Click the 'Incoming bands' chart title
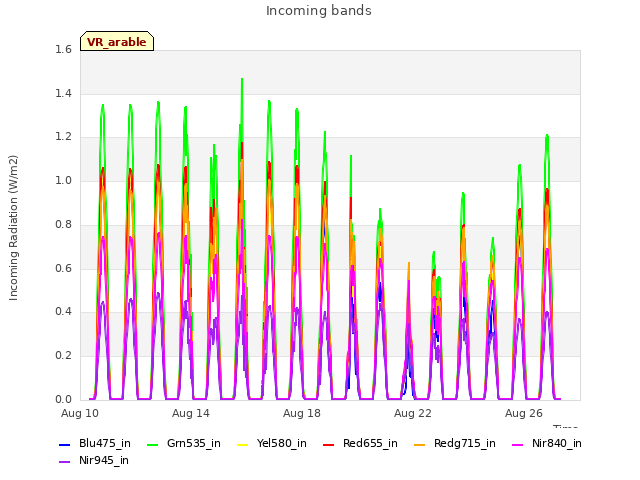Viewport: 640px width, 480px height. (x=319, y=11)
